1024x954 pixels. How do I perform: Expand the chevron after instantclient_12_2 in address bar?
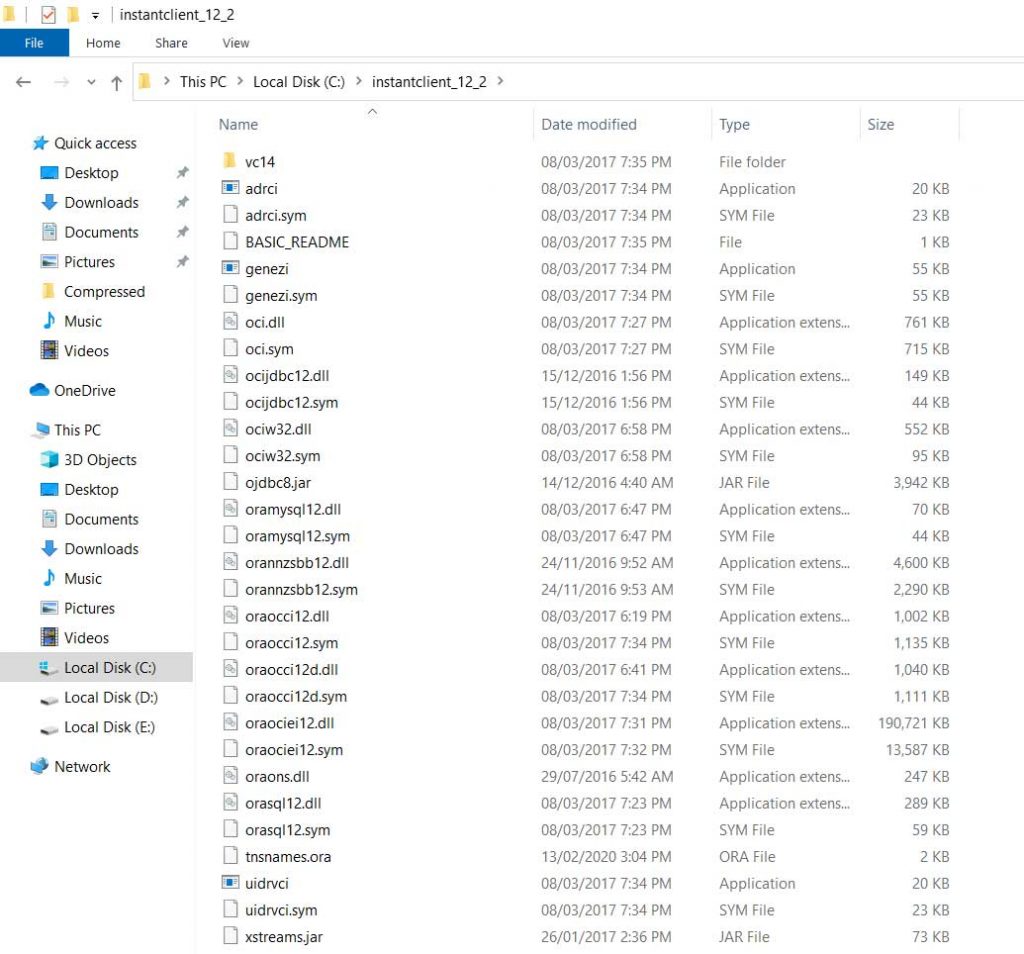500,82
